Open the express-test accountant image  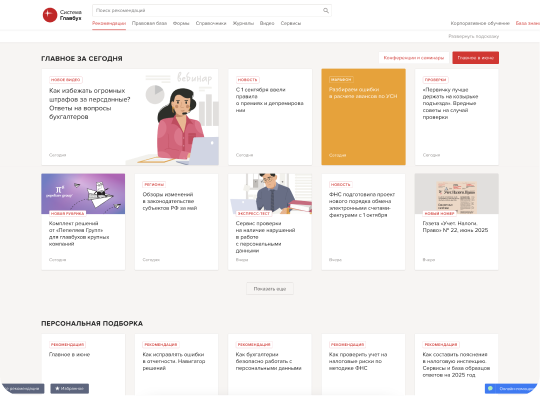pos(270,194)
